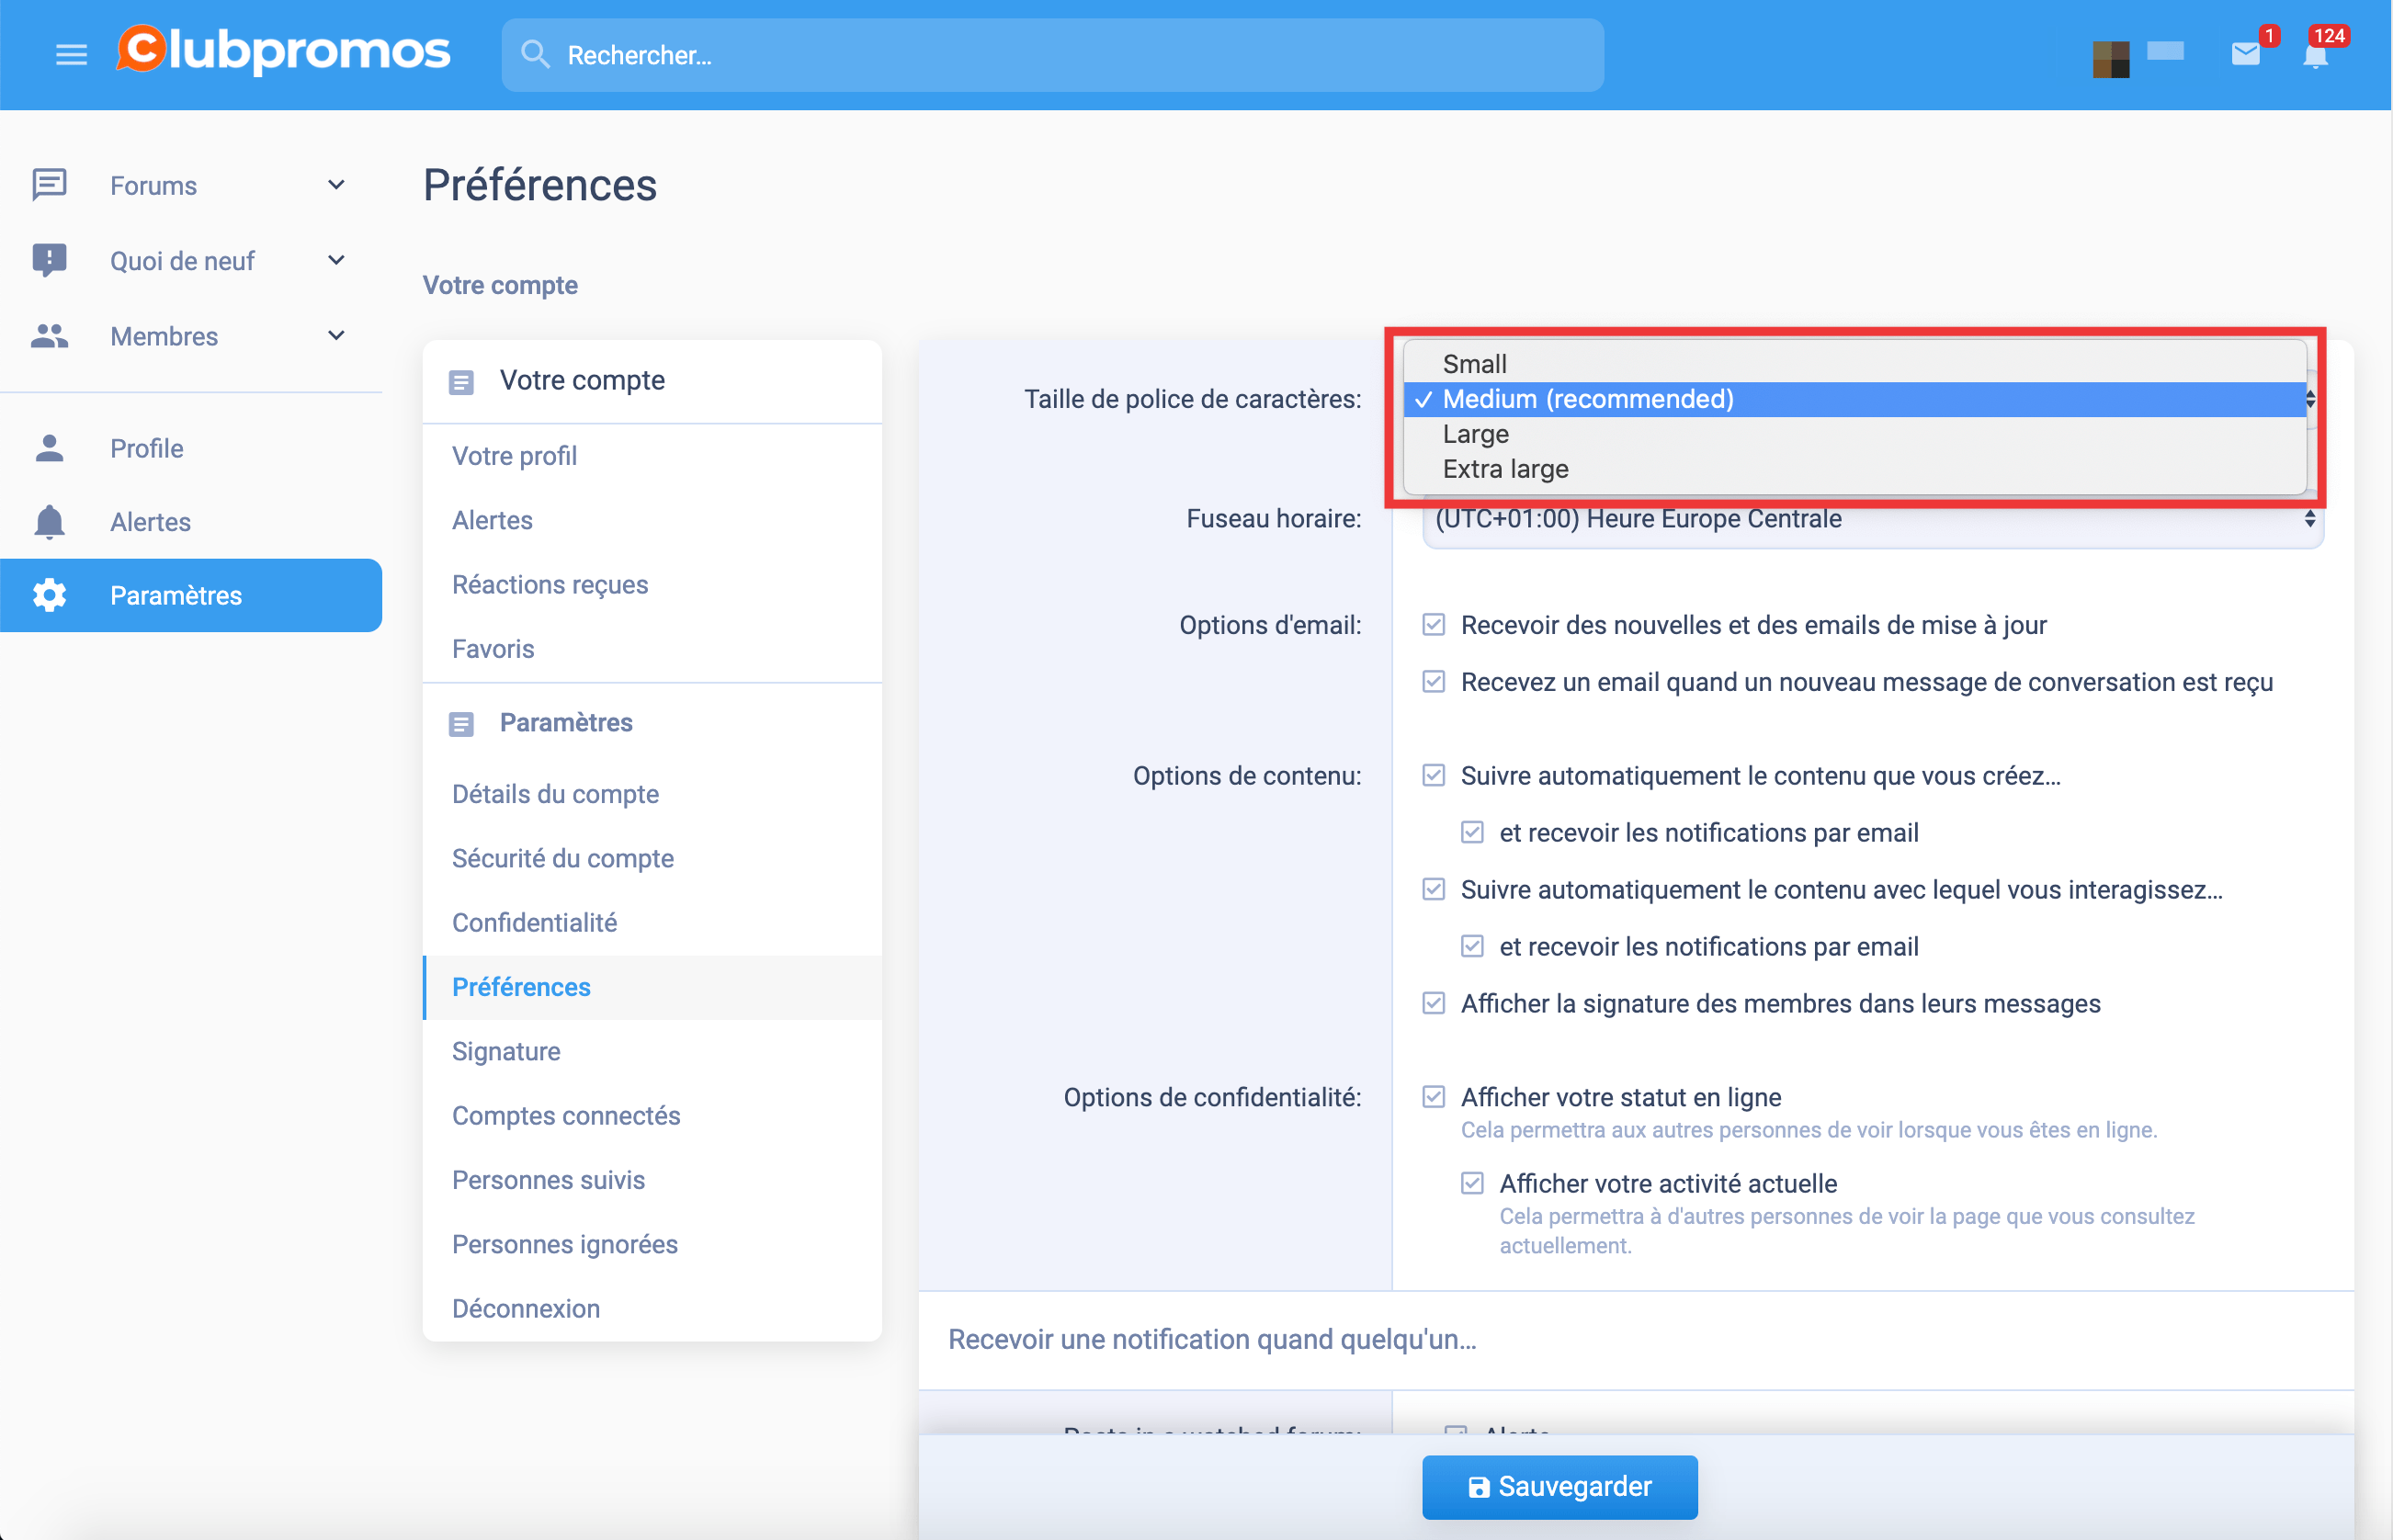Click the Déconnexion link
Viewport: 2393px width, 1540px height.
point(525,1308)
